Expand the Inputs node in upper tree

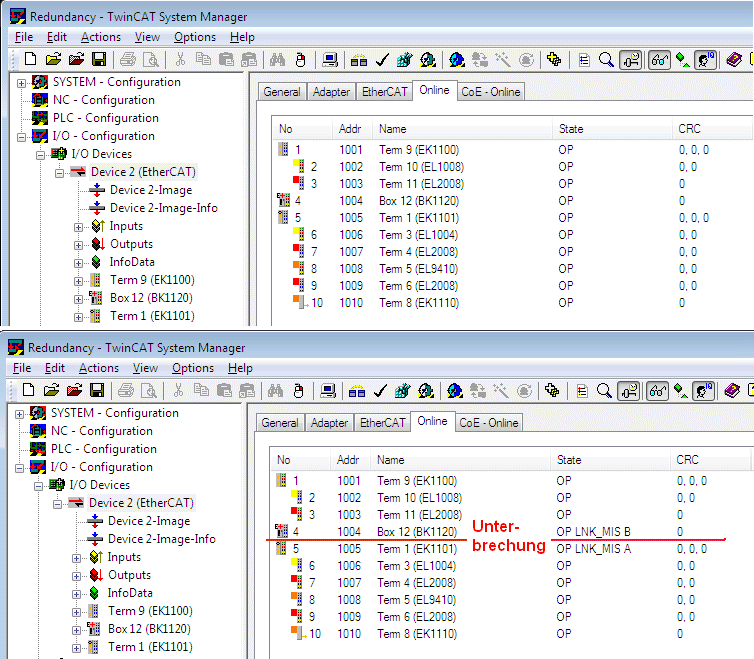(x=78, y=226)
